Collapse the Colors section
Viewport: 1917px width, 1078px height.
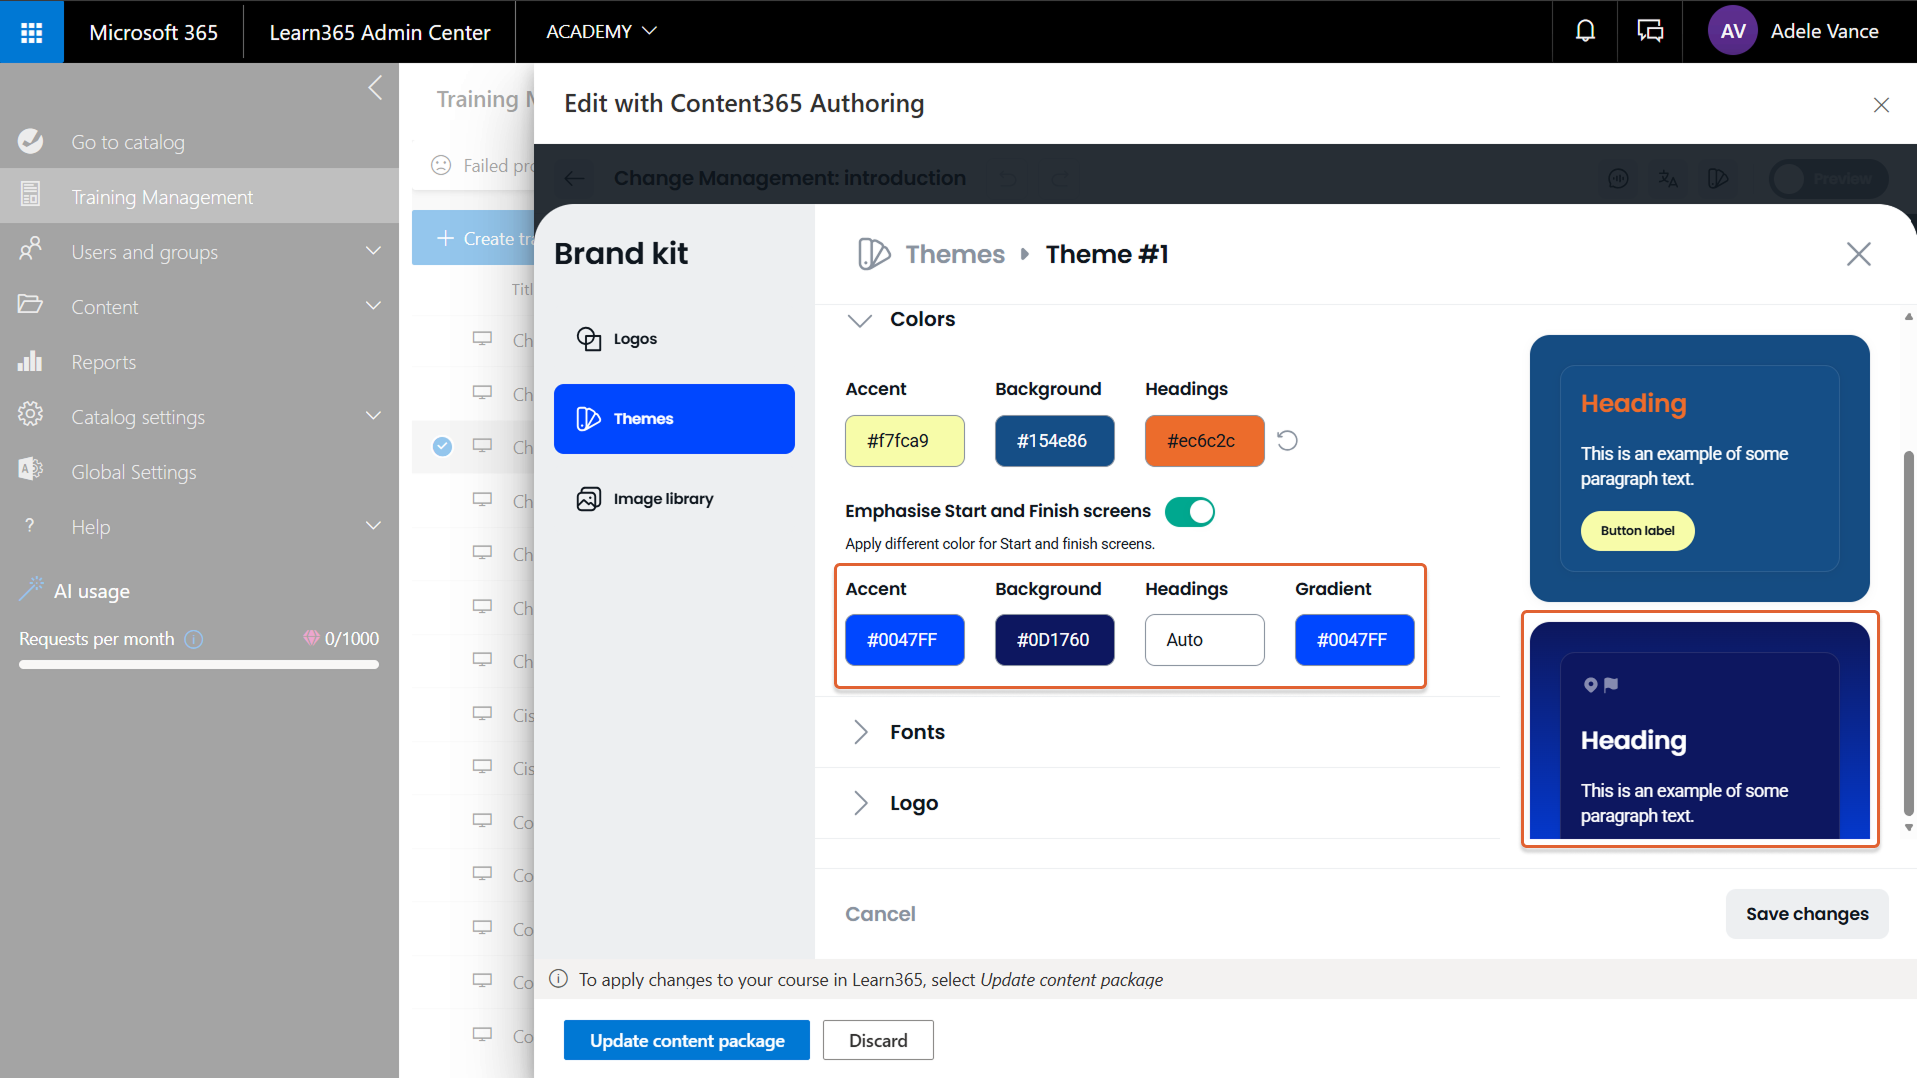pos(859,320)
